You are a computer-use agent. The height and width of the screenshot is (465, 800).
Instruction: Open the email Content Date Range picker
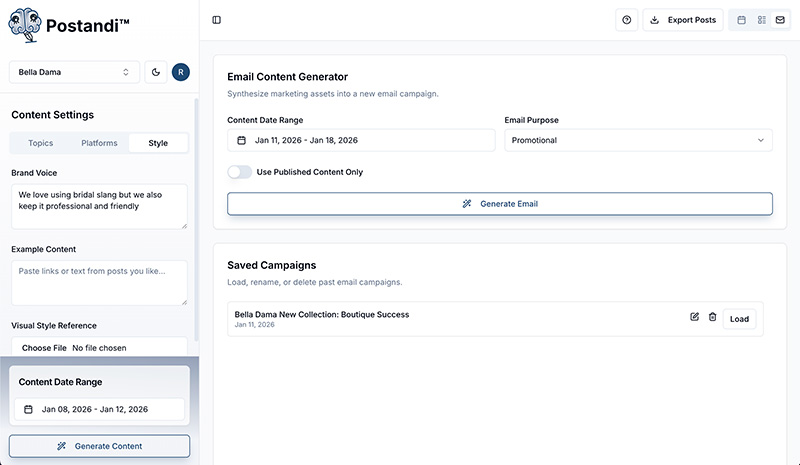click(x=361, y=140)
